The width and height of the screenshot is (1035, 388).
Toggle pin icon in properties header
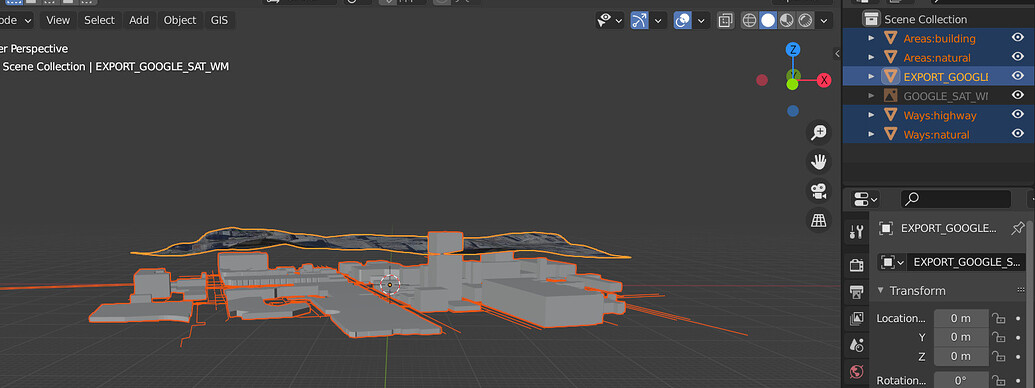click(1018, 228)
